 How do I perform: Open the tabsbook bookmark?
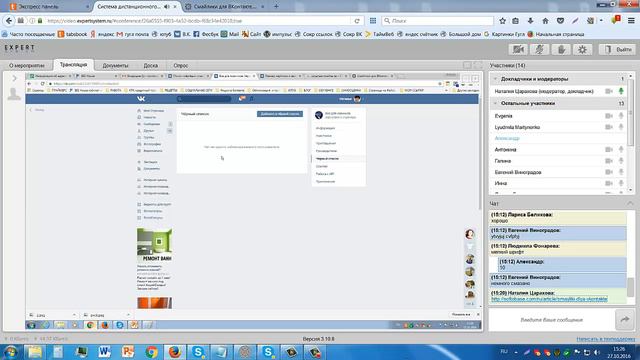73,34
